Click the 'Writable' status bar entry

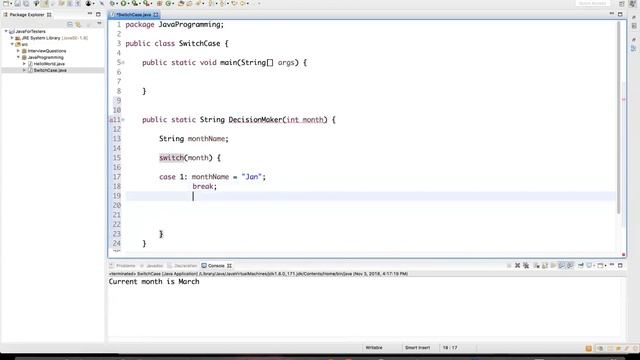[x=374, y=348]
